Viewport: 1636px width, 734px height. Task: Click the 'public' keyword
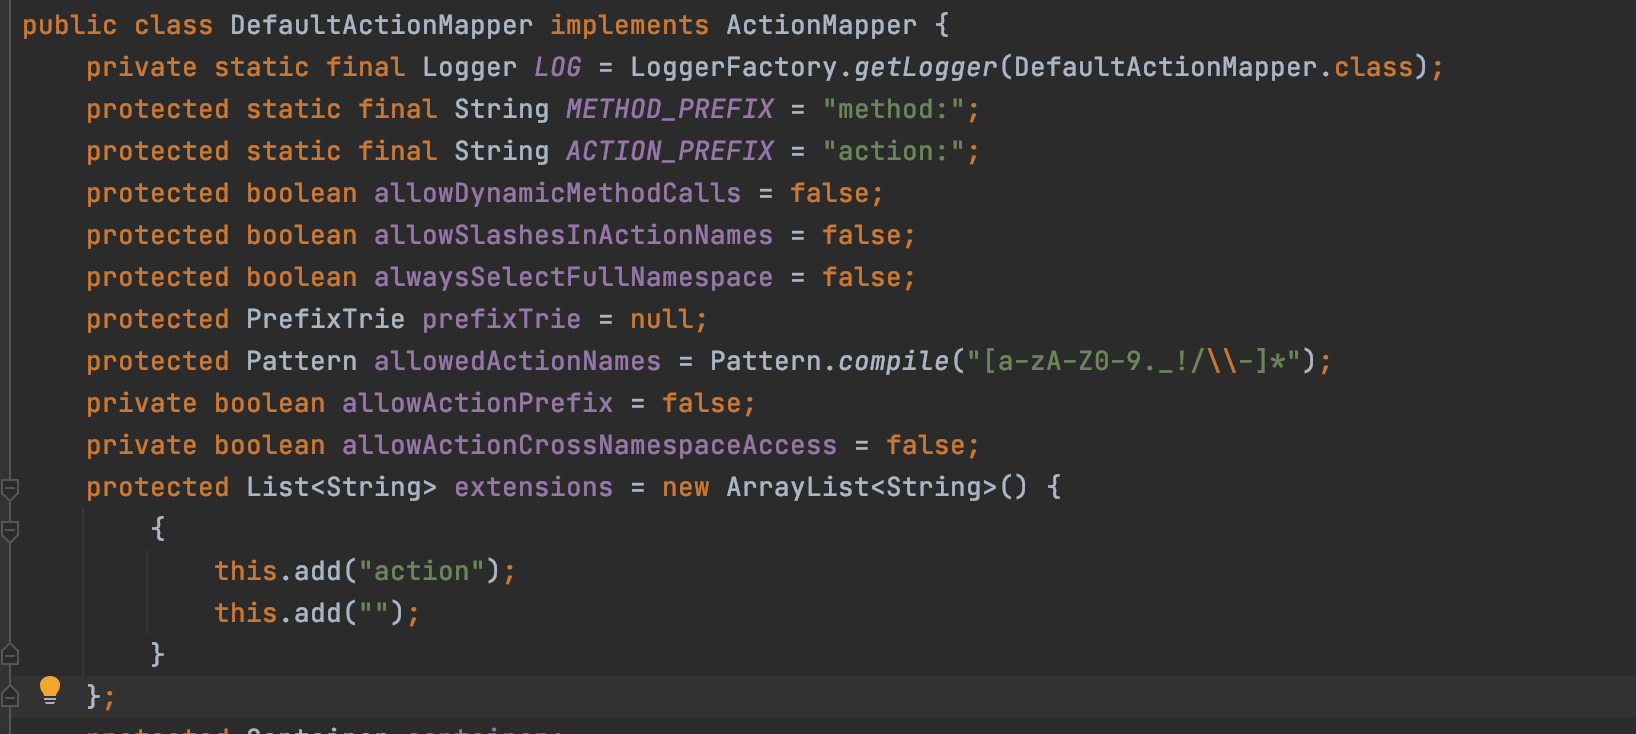(x=69, y=25)
